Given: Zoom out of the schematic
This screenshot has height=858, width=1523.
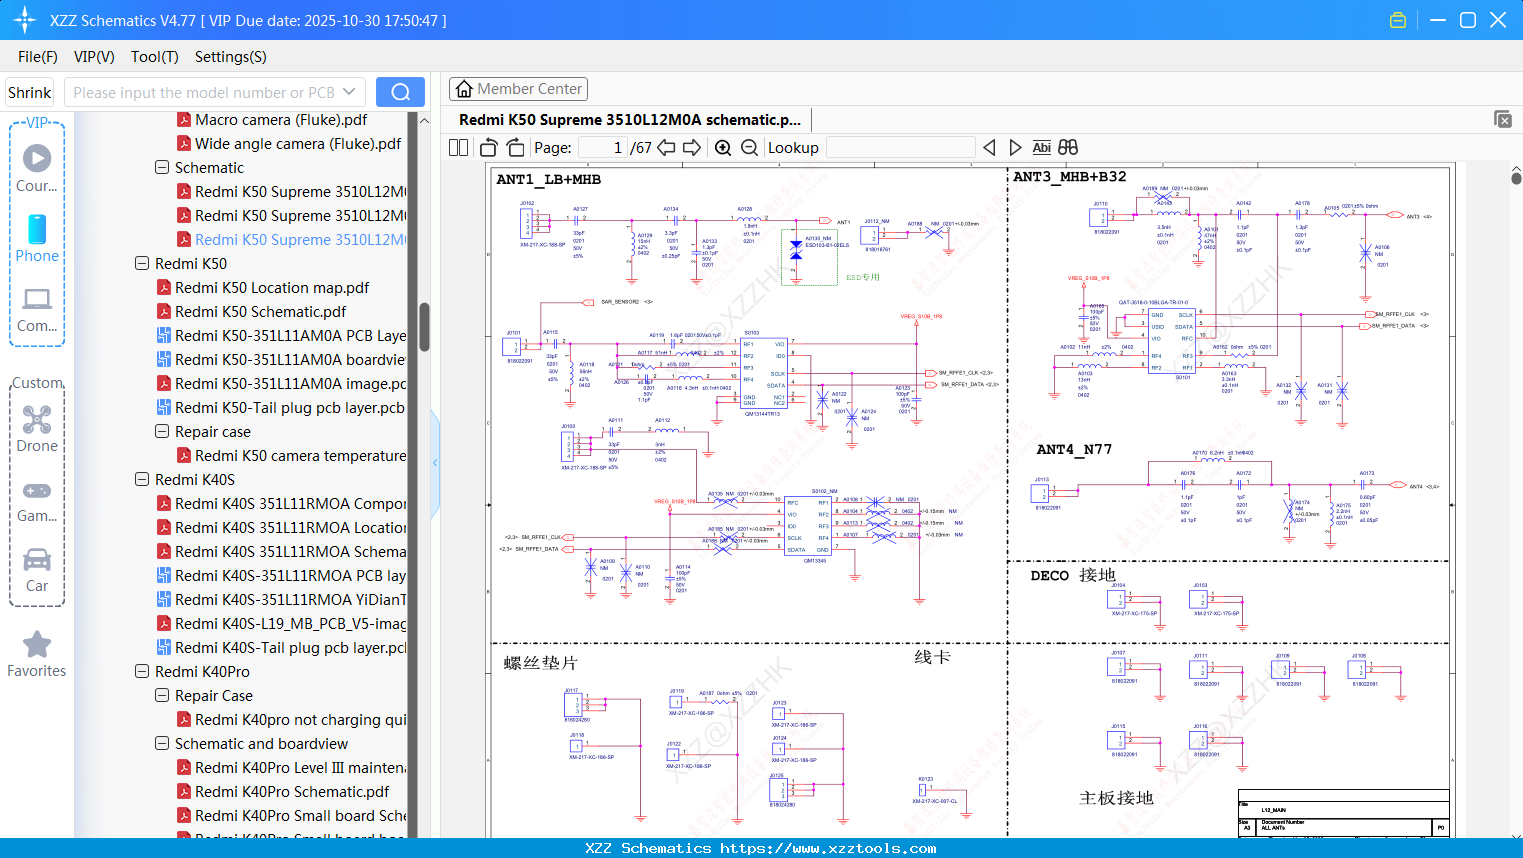Looking at the screenshot, I should click(749, 148).
